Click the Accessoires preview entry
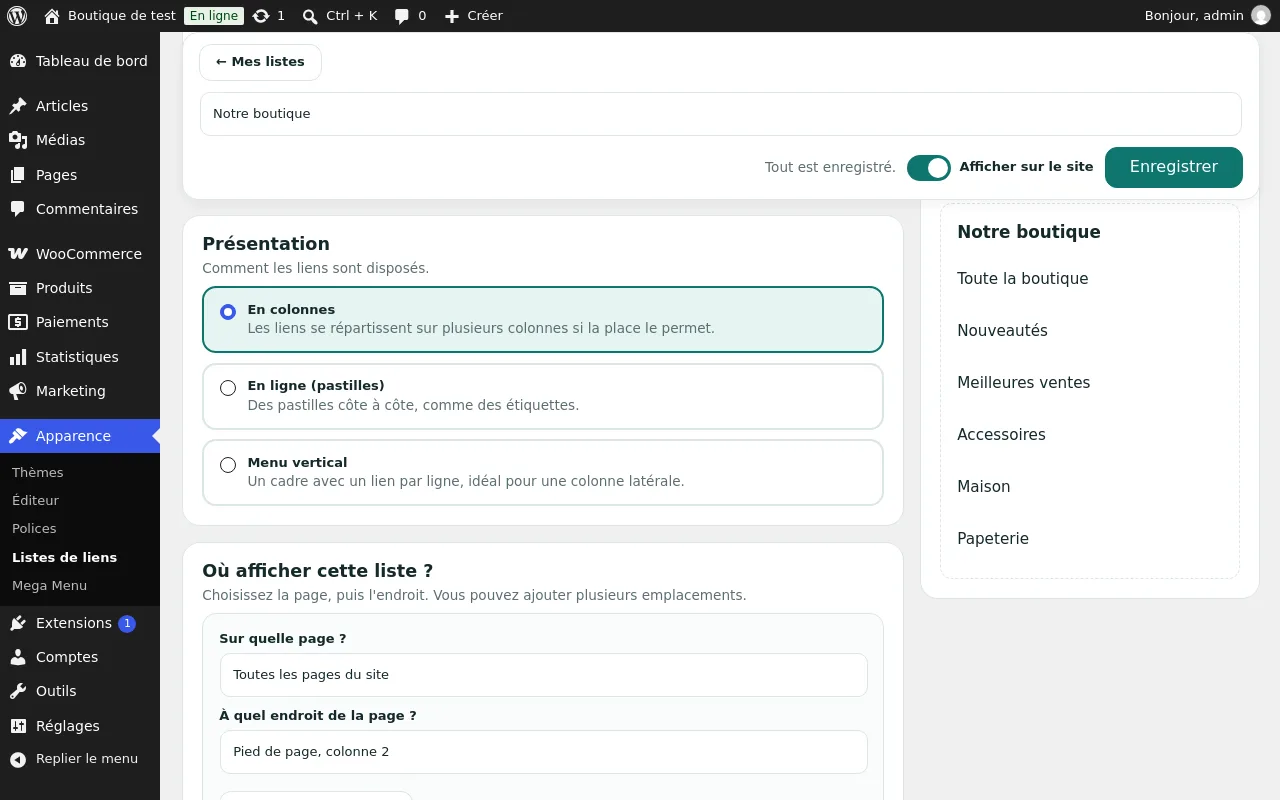 (x=1002, y=435)
